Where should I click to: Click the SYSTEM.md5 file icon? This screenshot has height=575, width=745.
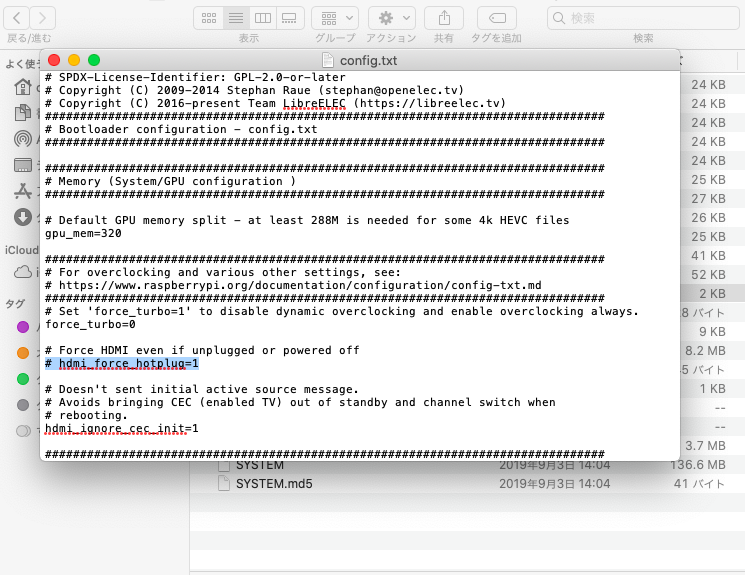tap(224, 484)
